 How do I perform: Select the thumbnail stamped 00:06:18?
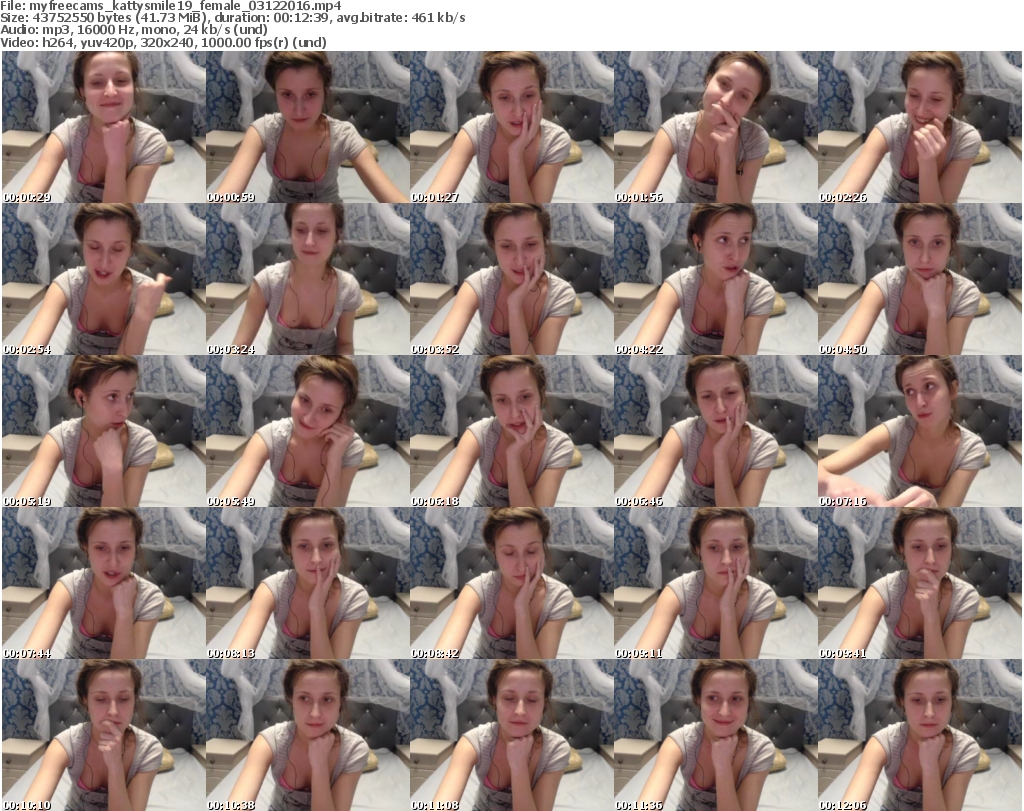512,431
